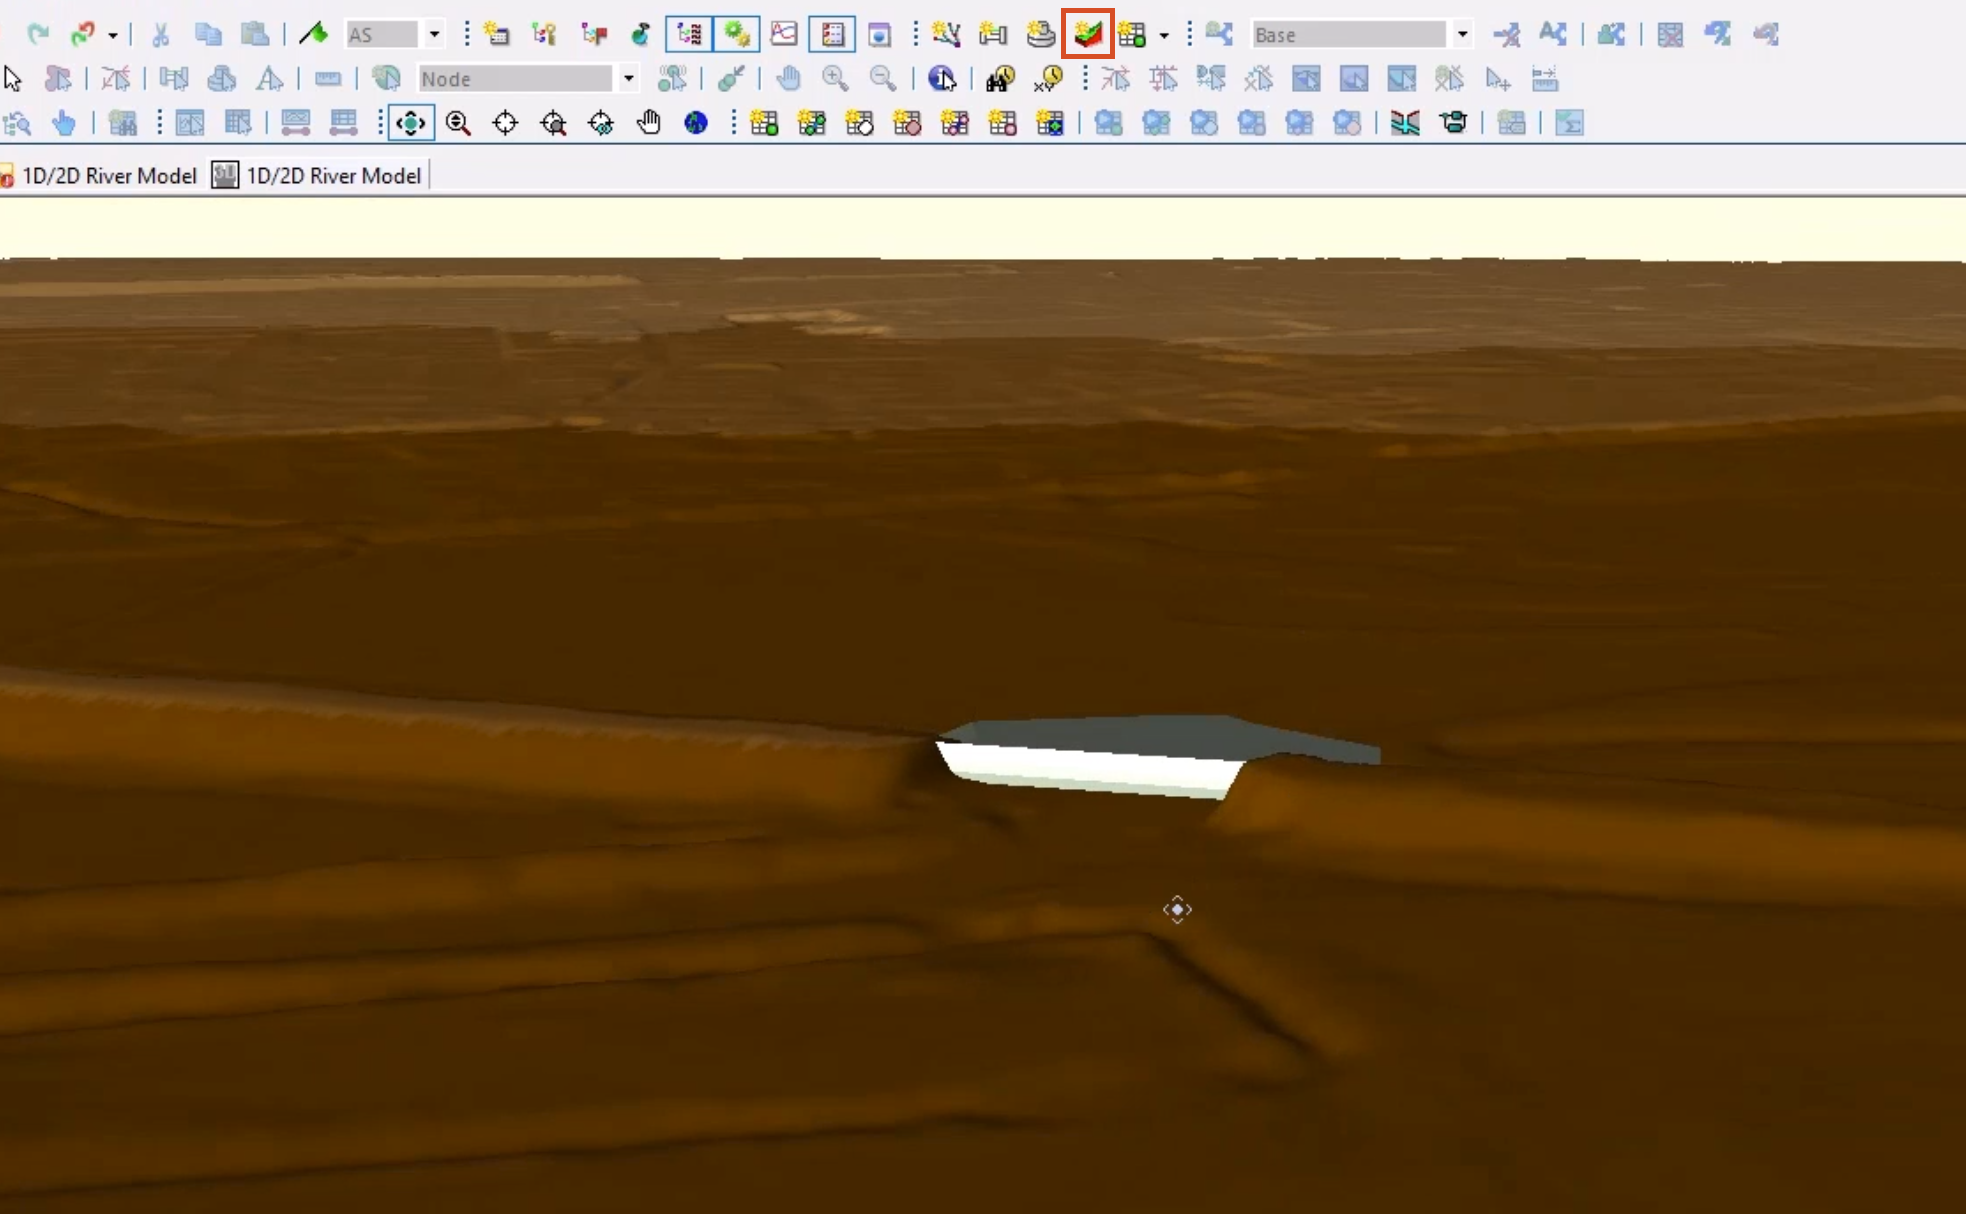Open the Node object type dropdown

coord(628,78)
